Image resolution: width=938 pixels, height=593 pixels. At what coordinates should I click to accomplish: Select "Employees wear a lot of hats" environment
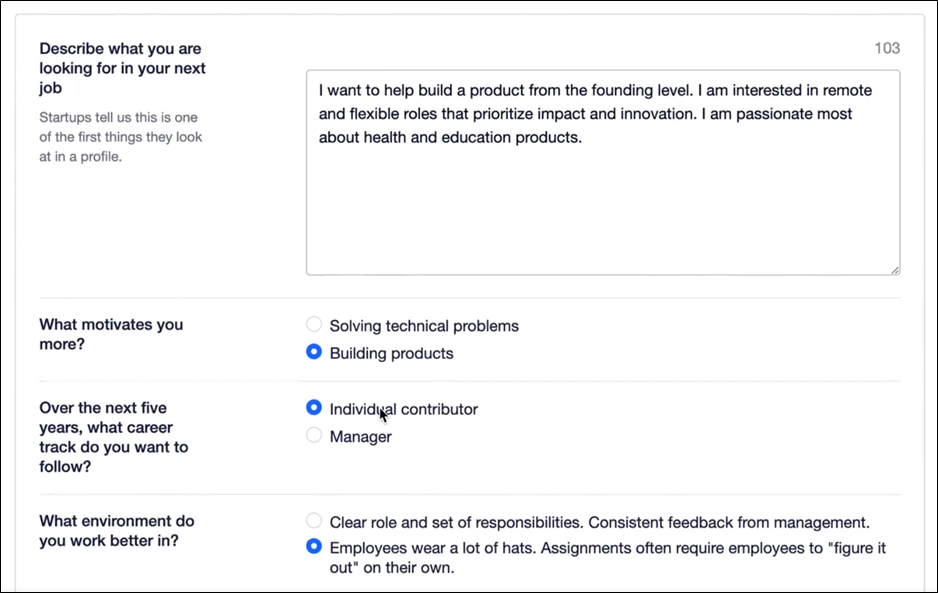click(x=314, y=547)
